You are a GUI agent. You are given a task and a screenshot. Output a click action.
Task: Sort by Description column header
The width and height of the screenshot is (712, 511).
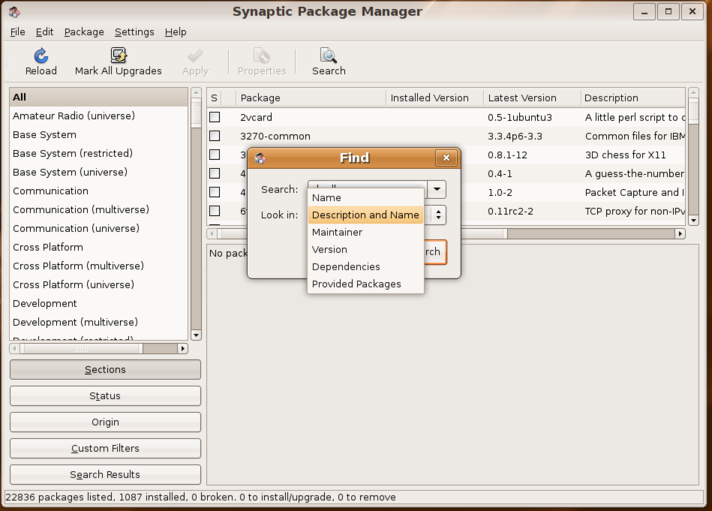tap(633, 98)
